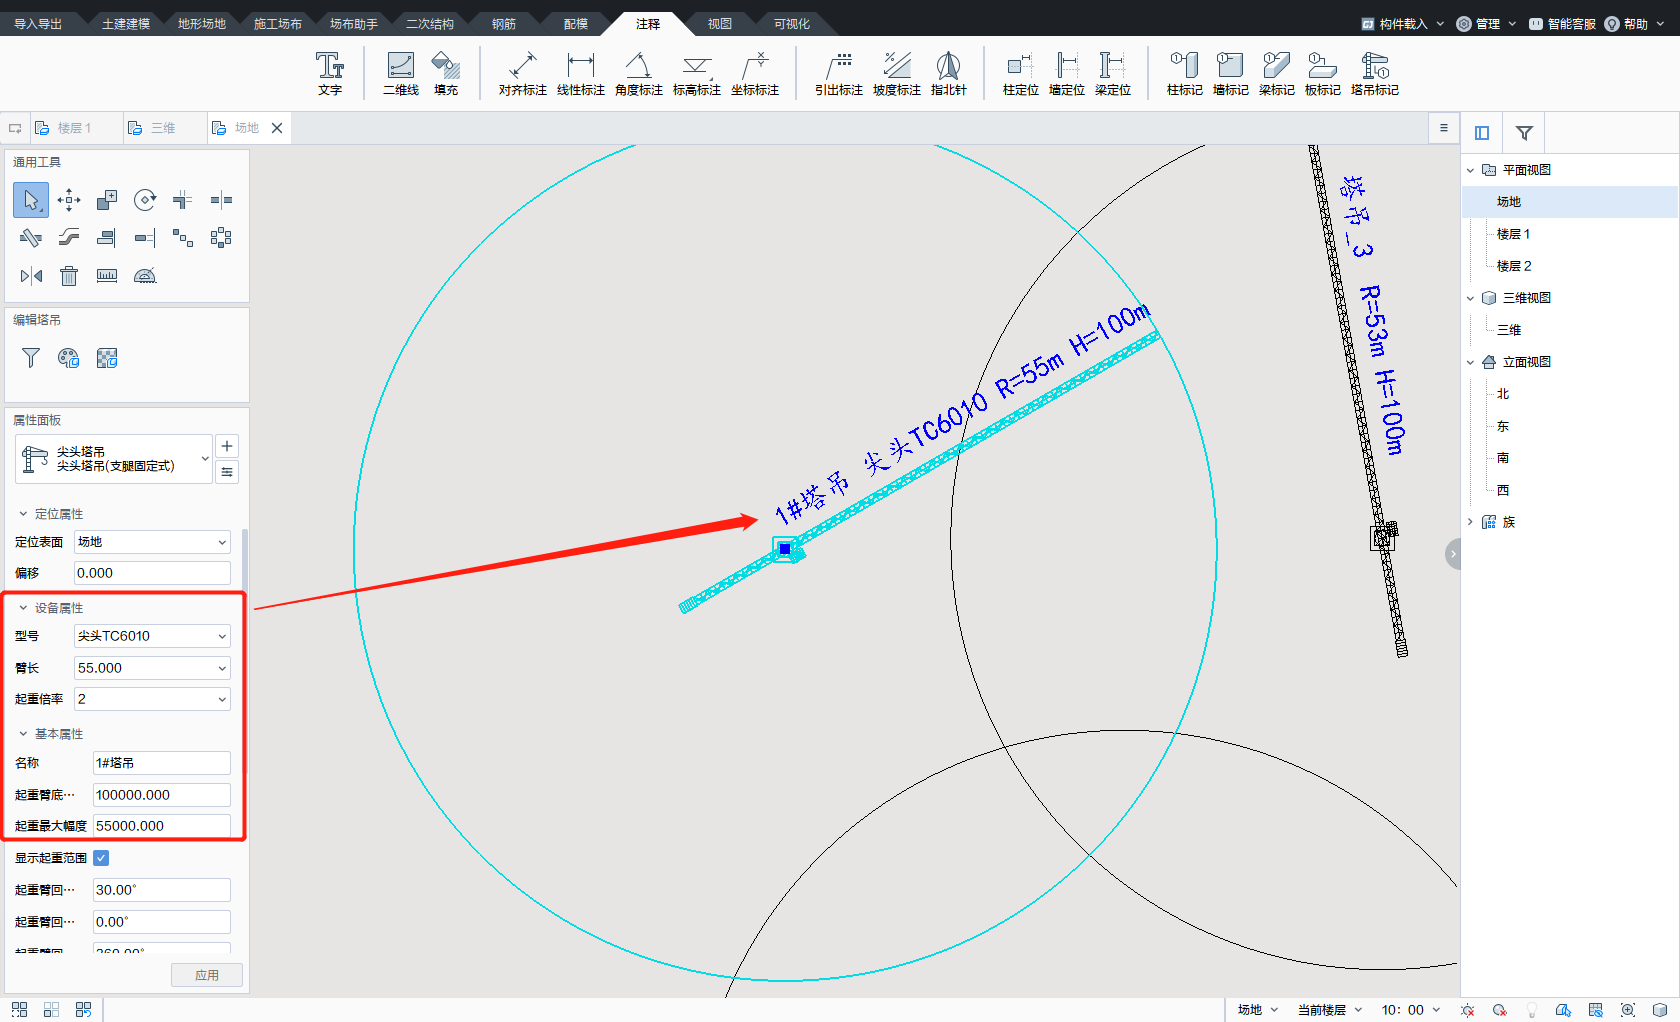Collapse the 三维视图 tree node
Screen dimensions: 1680x1022
pos(1470,298)
